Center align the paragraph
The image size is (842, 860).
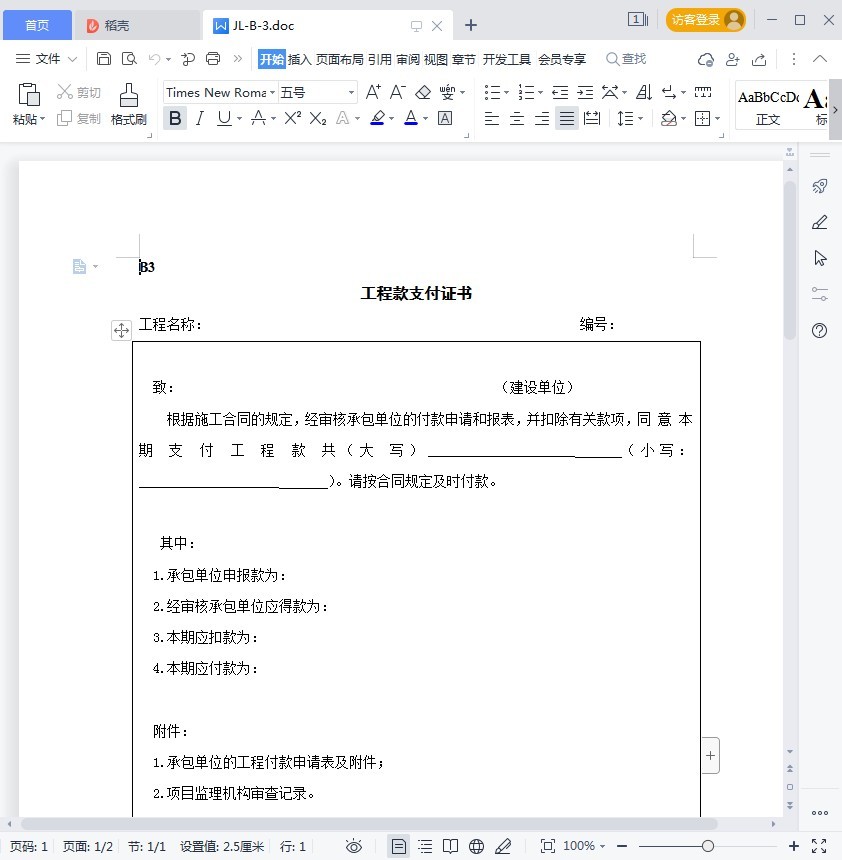coord(517,118)
